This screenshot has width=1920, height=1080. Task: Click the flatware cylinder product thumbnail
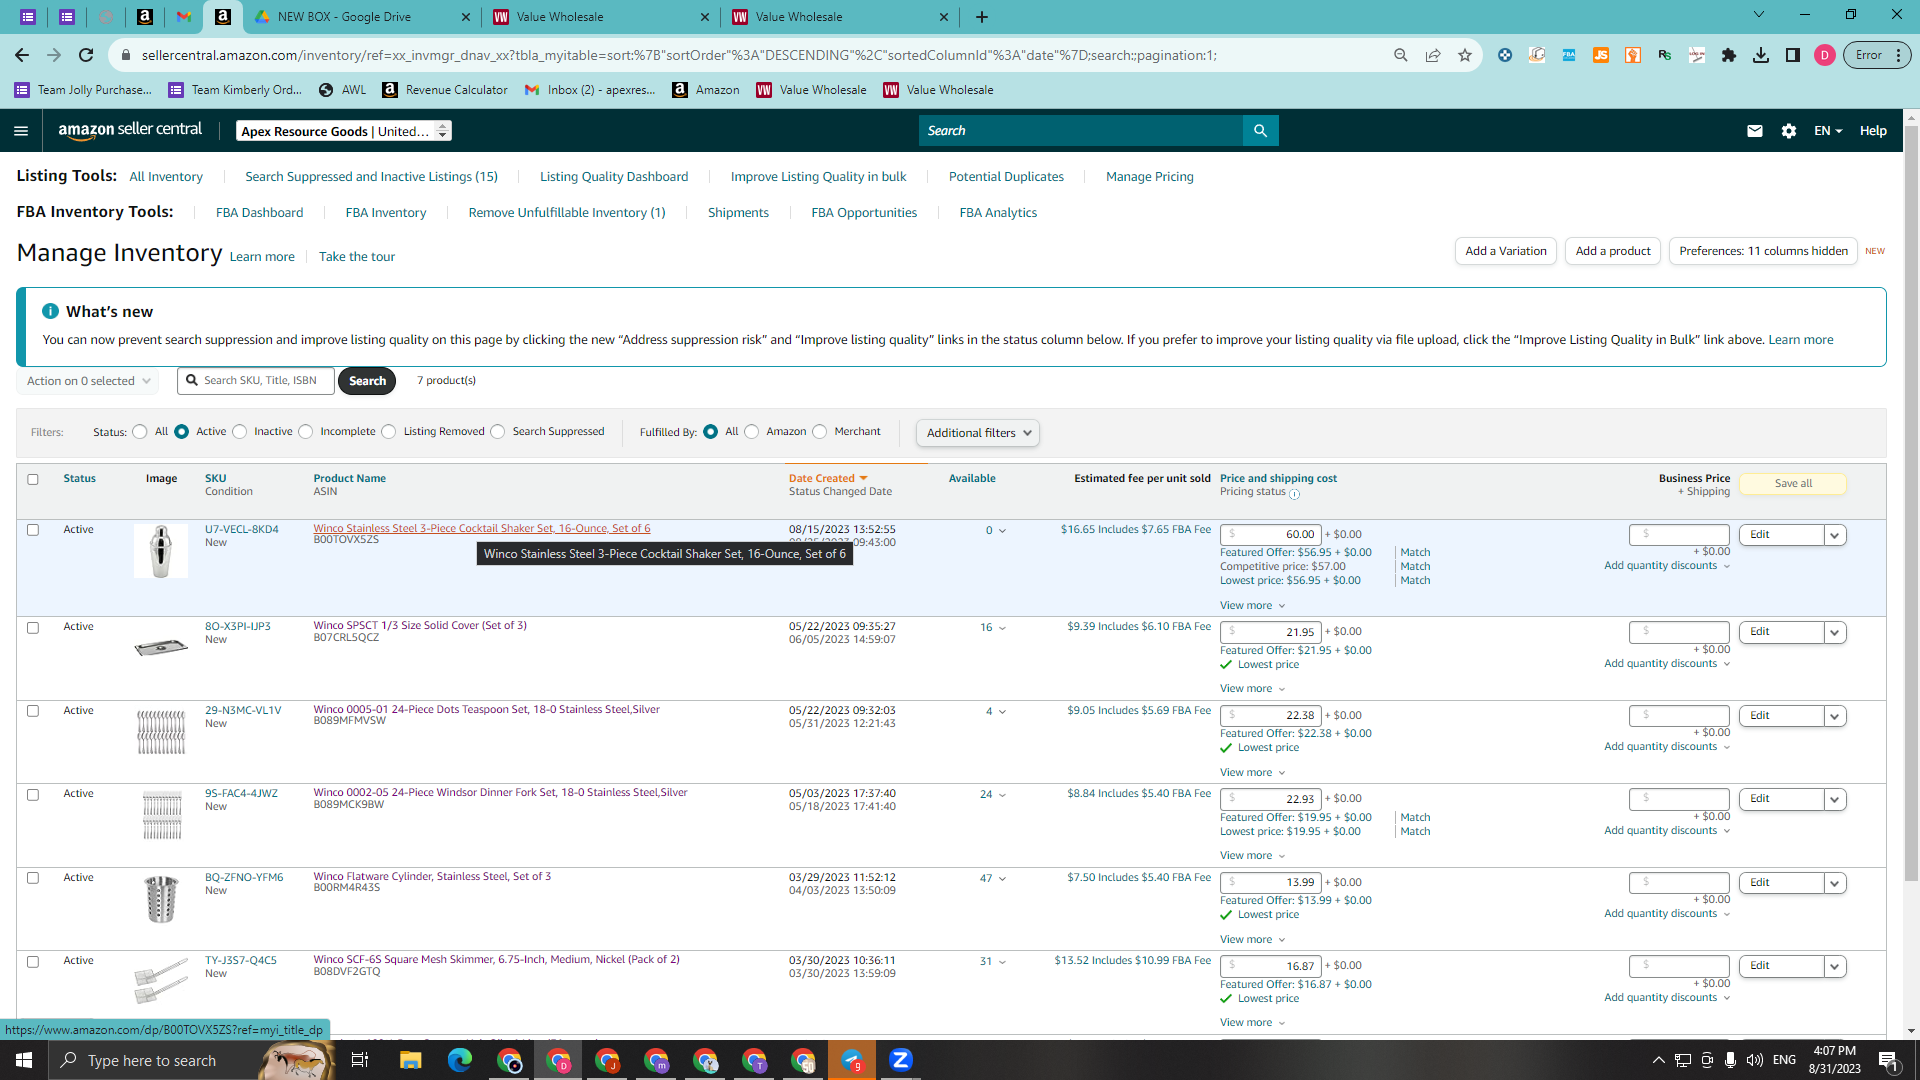point(161,898)
